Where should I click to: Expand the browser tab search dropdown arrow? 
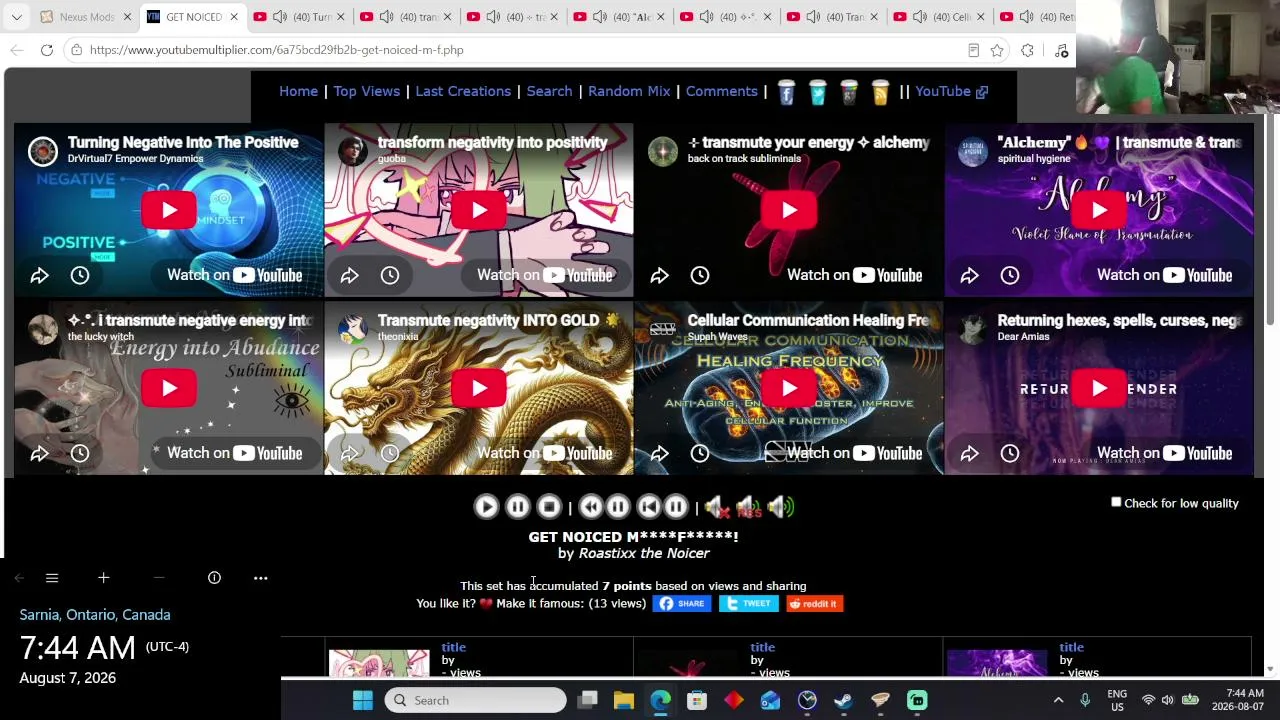[16, 17]
